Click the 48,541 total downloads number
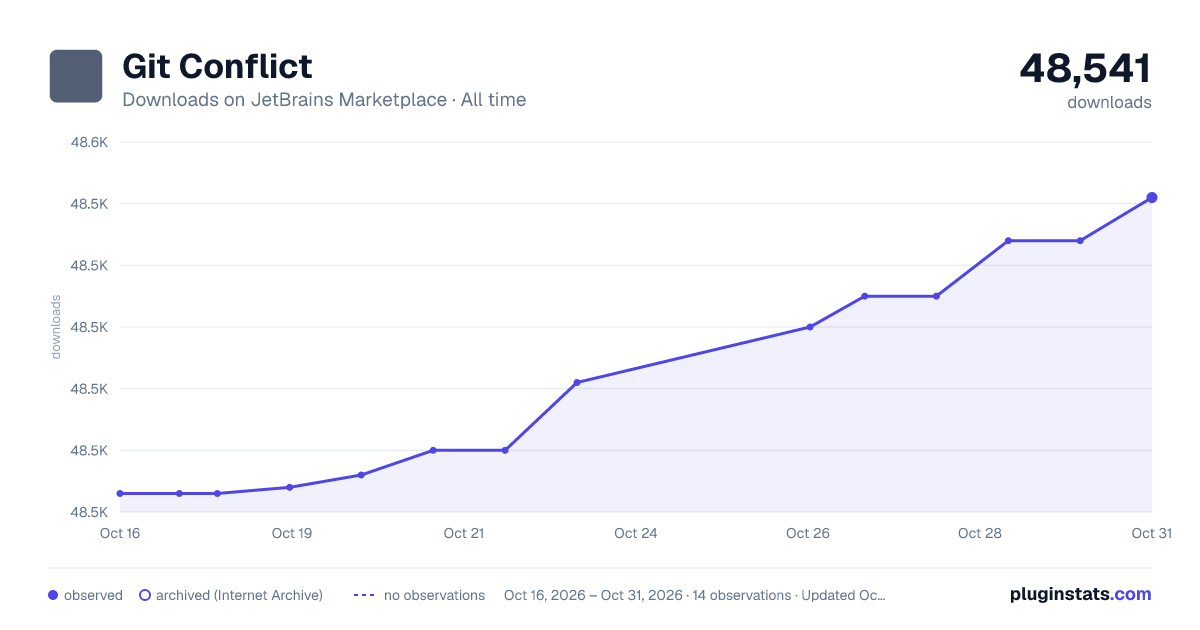The height and width of the screenshot is (630, 1200). (x=1085, y=68)
